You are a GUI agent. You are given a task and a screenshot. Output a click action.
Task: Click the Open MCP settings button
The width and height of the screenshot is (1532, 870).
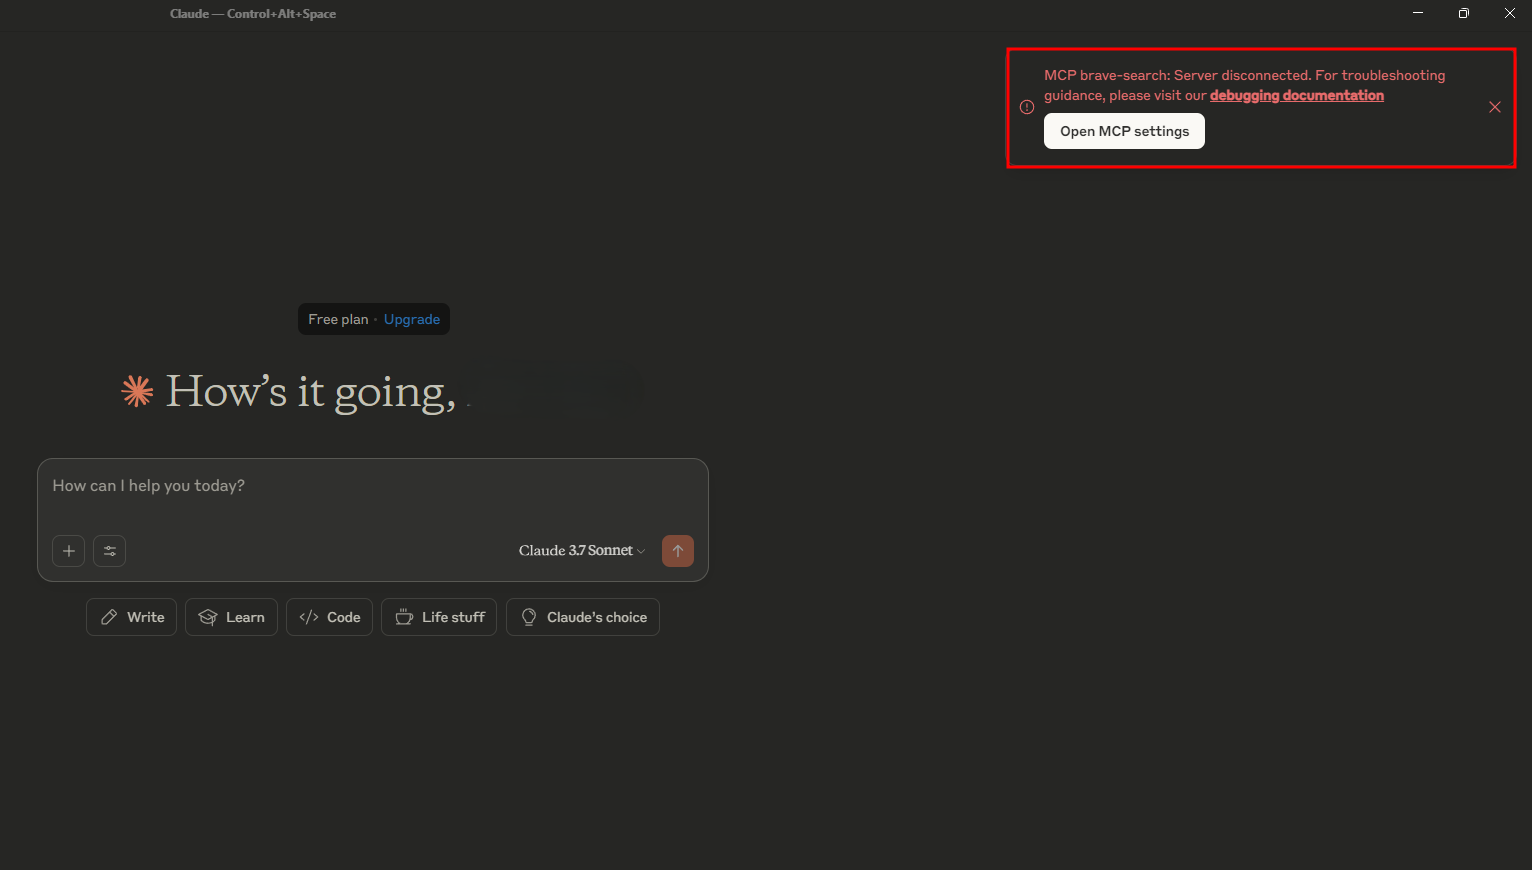pyautogui.click(x=1124, y=132)
